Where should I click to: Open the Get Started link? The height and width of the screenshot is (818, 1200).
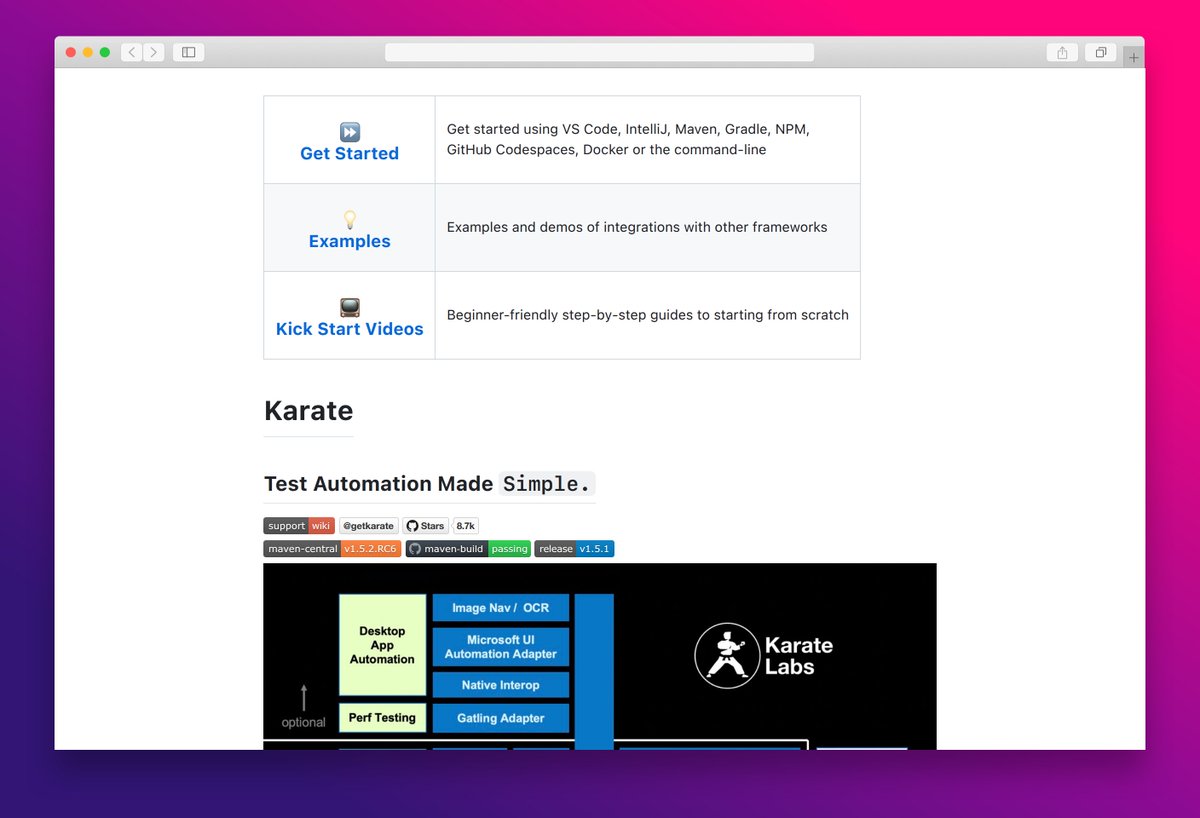point(349,152)
